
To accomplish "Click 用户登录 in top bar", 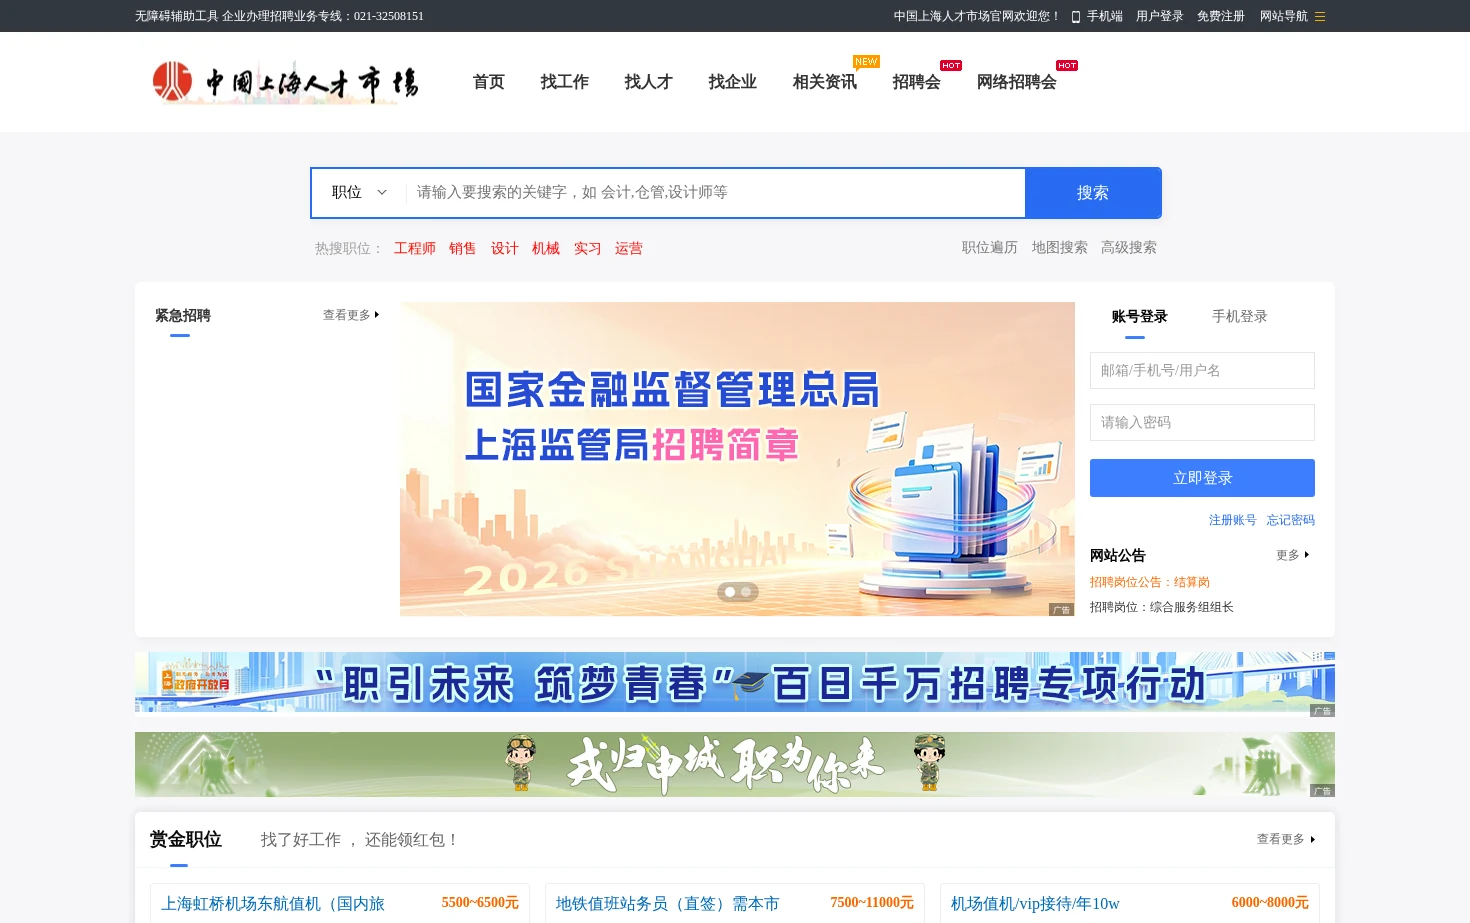I will (1160, 16).
